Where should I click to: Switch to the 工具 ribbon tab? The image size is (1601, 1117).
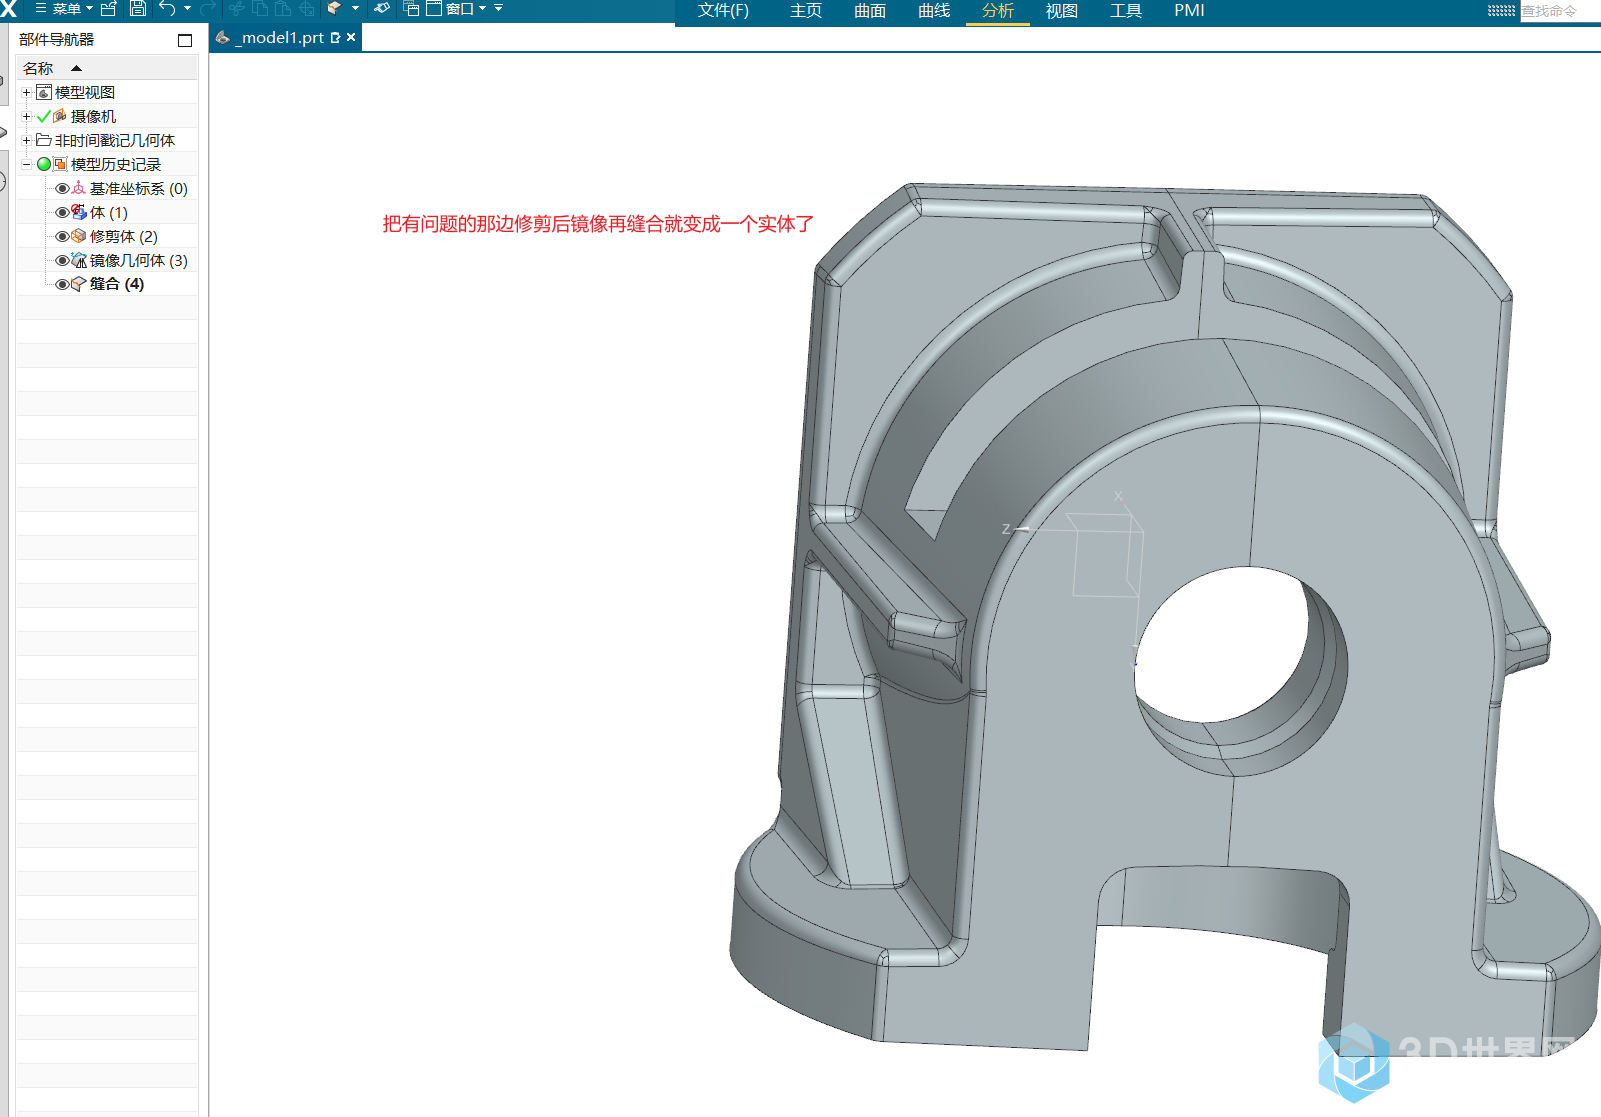click(1126, 11)
